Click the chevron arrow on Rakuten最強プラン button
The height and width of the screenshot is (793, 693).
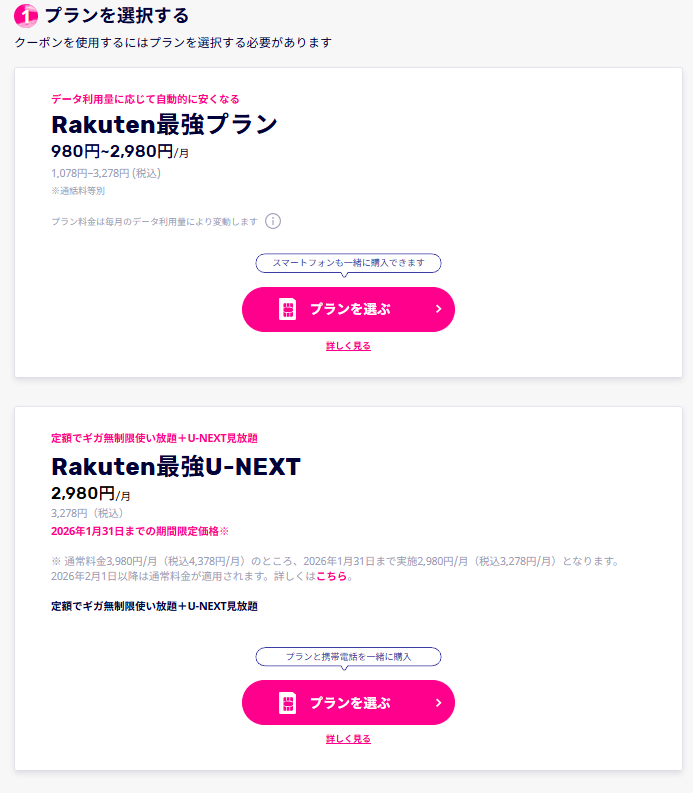(438, 309)
